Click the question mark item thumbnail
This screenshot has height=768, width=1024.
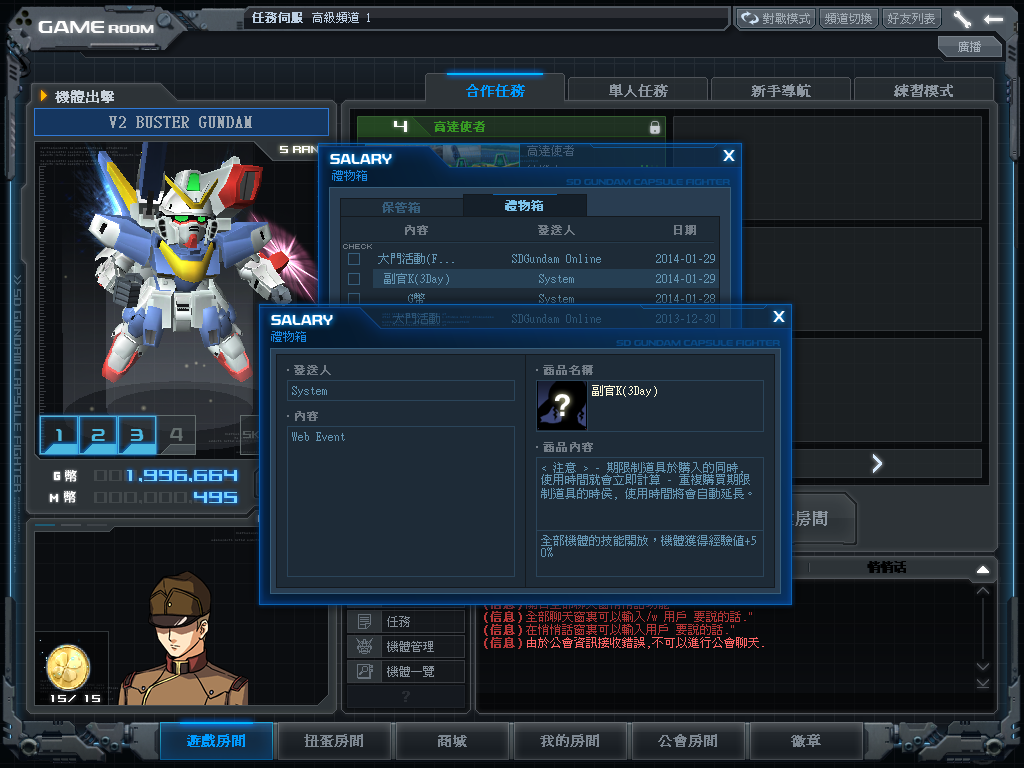pyautogui.click(x=562, y=406)
